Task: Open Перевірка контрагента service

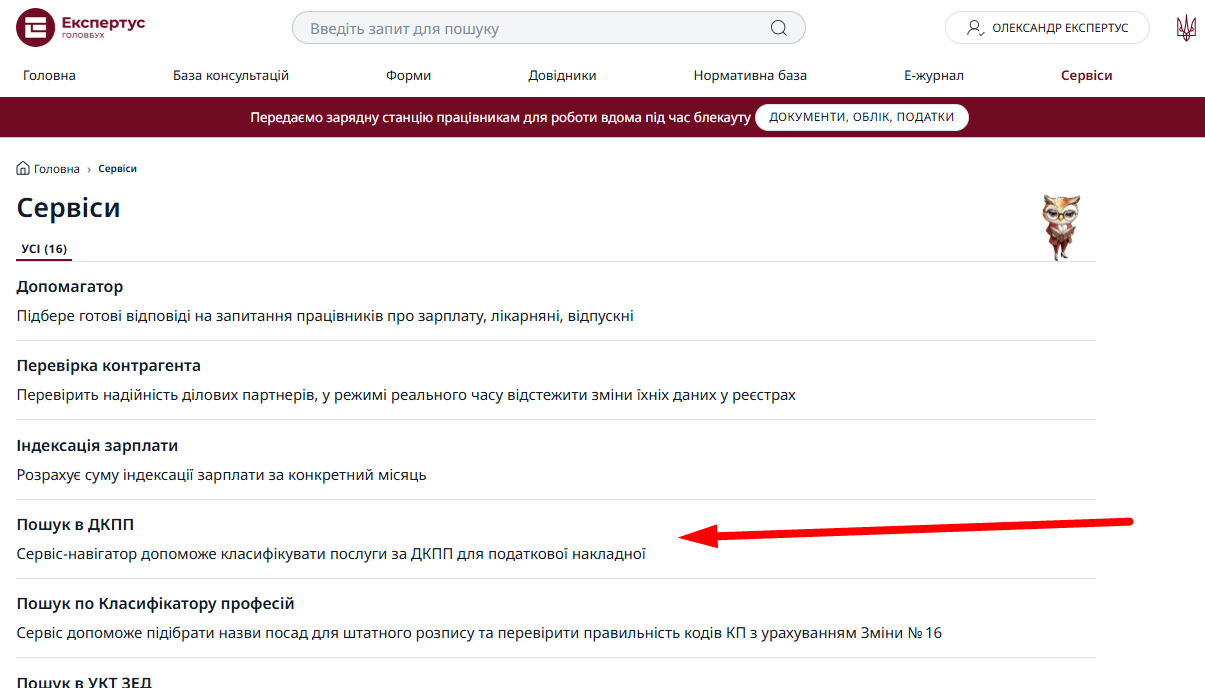Action: point(109,366)
